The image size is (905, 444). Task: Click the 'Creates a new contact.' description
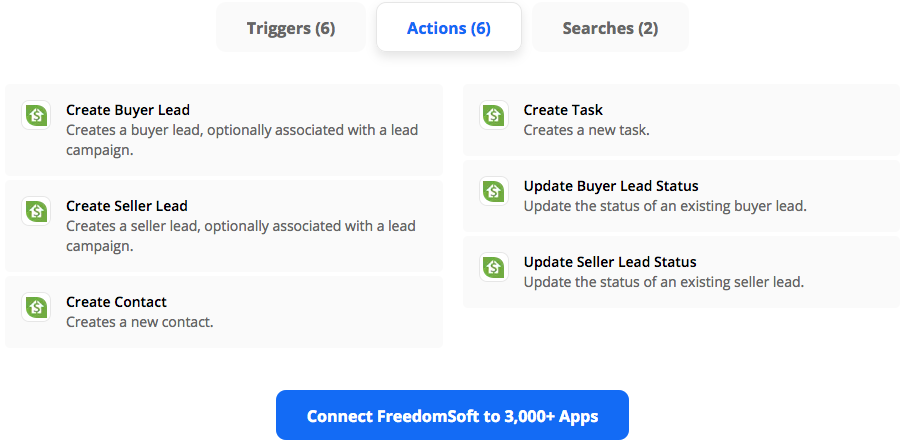click(140, 322)
